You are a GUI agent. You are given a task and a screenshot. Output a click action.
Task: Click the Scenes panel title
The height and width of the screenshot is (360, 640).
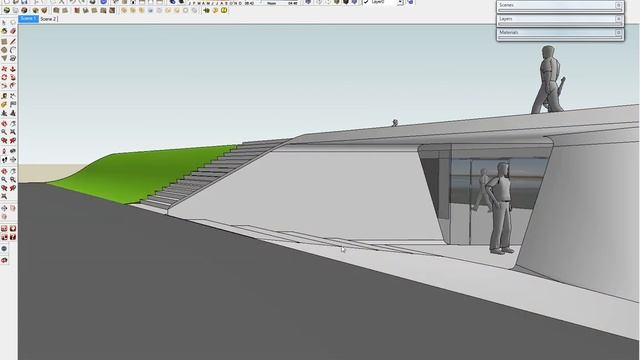[x=507, y=5]
